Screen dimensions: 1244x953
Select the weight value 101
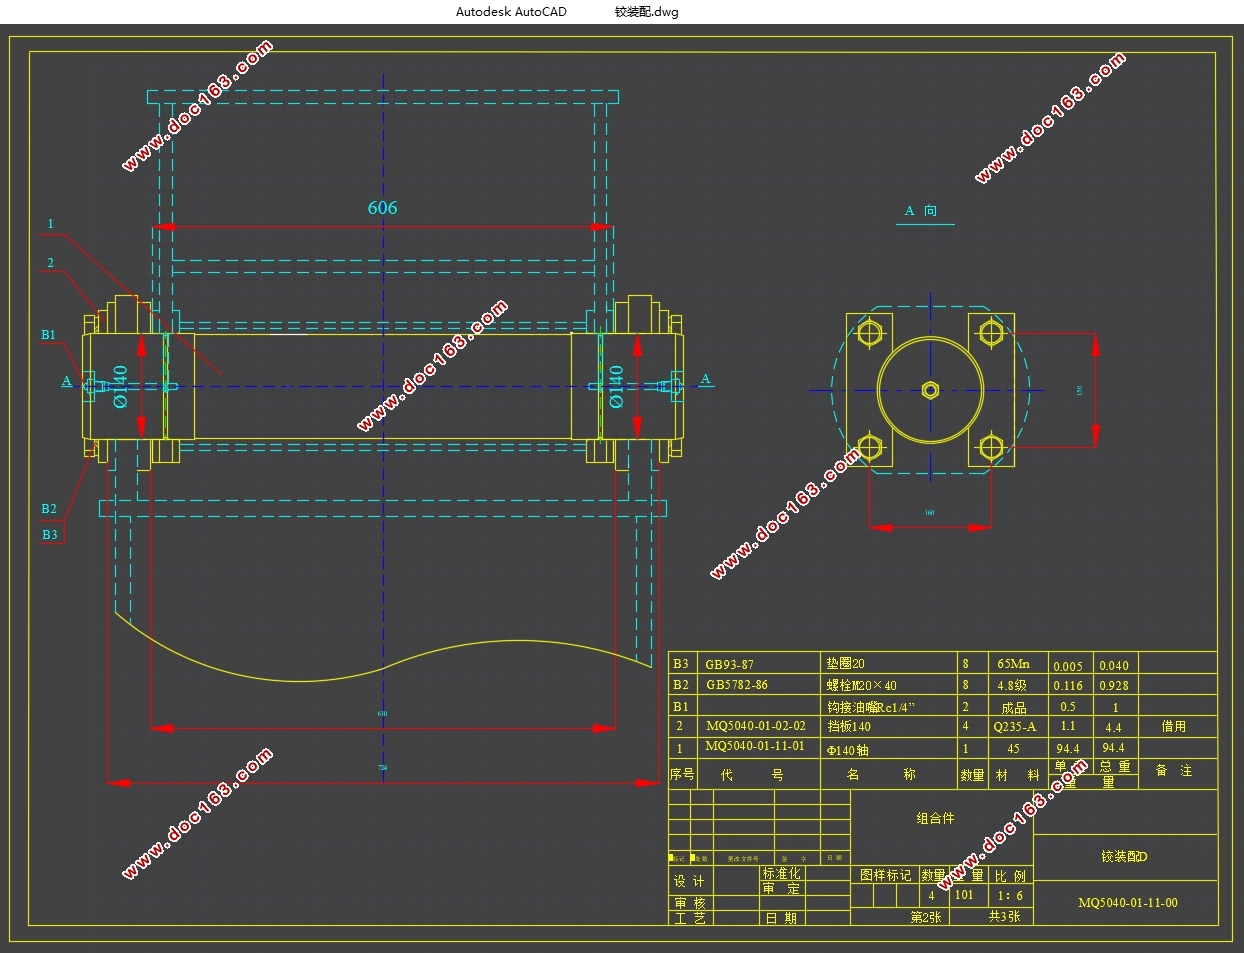point(964,895)
